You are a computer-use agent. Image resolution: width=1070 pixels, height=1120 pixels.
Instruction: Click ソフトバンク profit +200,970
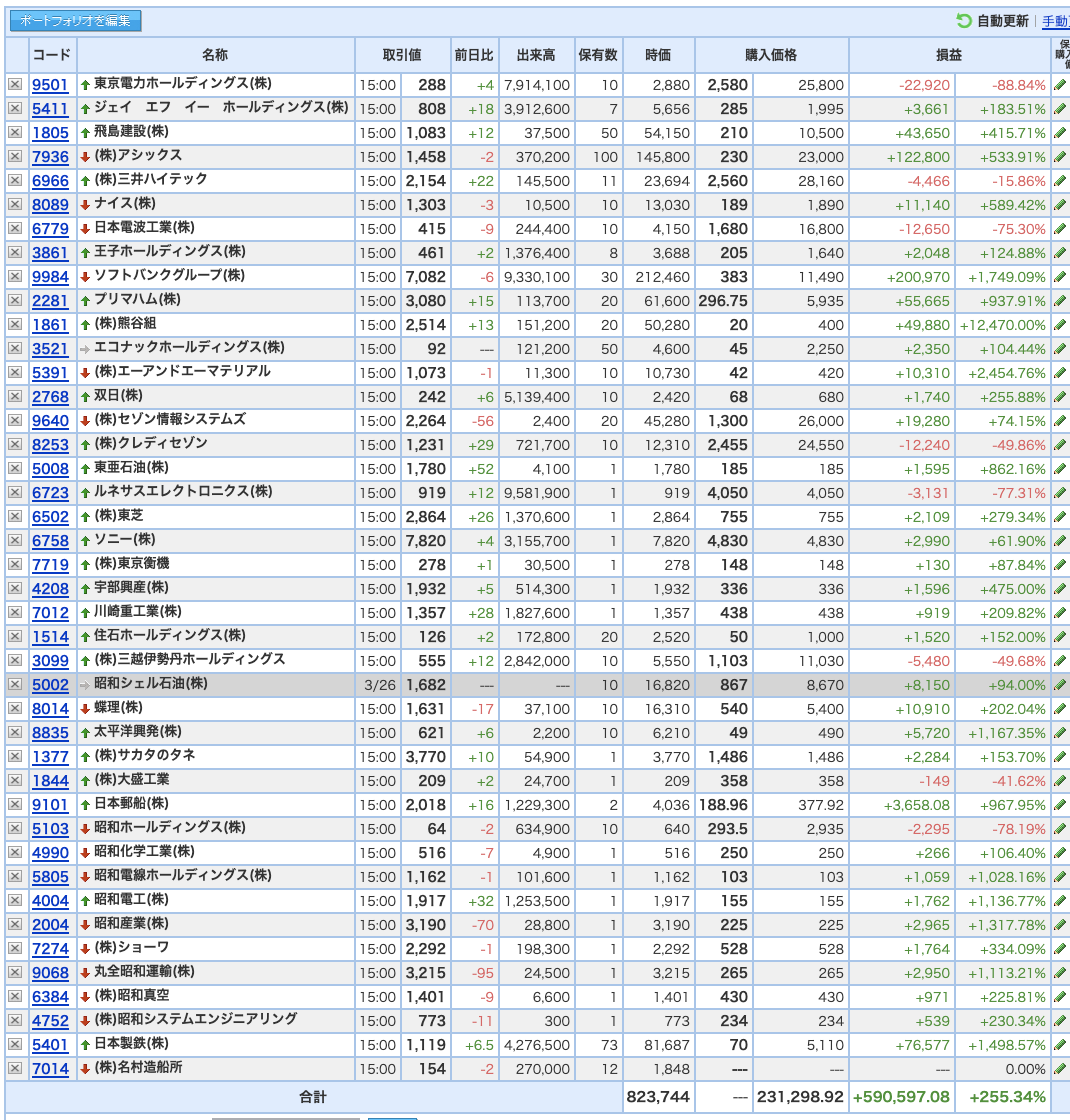click(919, 277)
